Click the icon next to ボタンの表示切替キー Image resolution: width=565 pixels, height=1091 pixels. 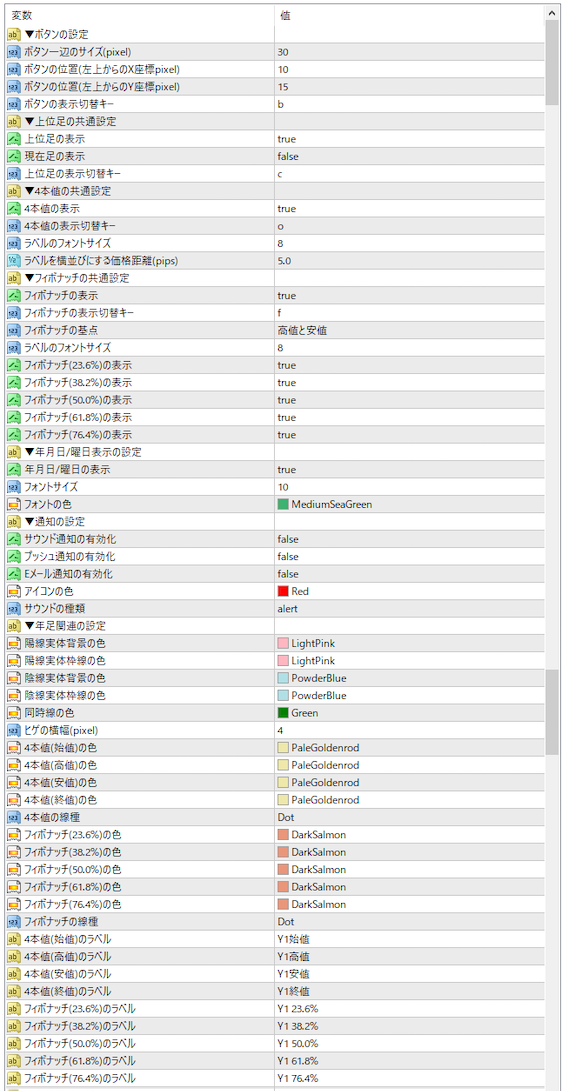pyautogui.click(x=14, y=104)
